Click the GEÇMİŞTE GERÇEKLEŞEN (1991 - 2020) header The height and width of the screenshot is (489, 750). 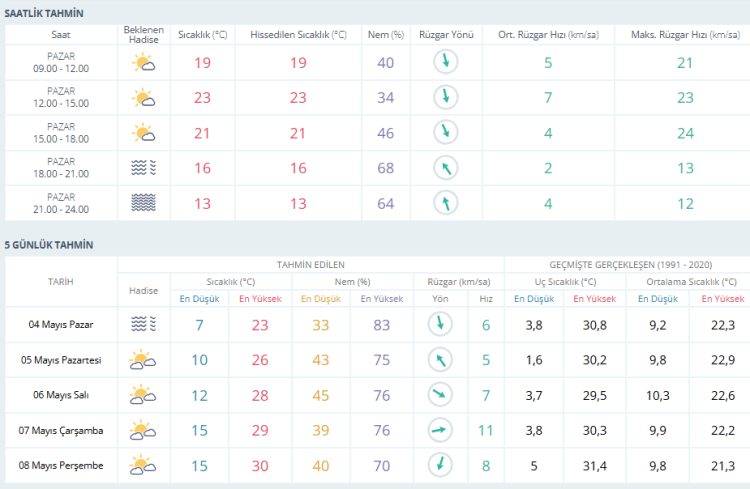click(625, 264)
